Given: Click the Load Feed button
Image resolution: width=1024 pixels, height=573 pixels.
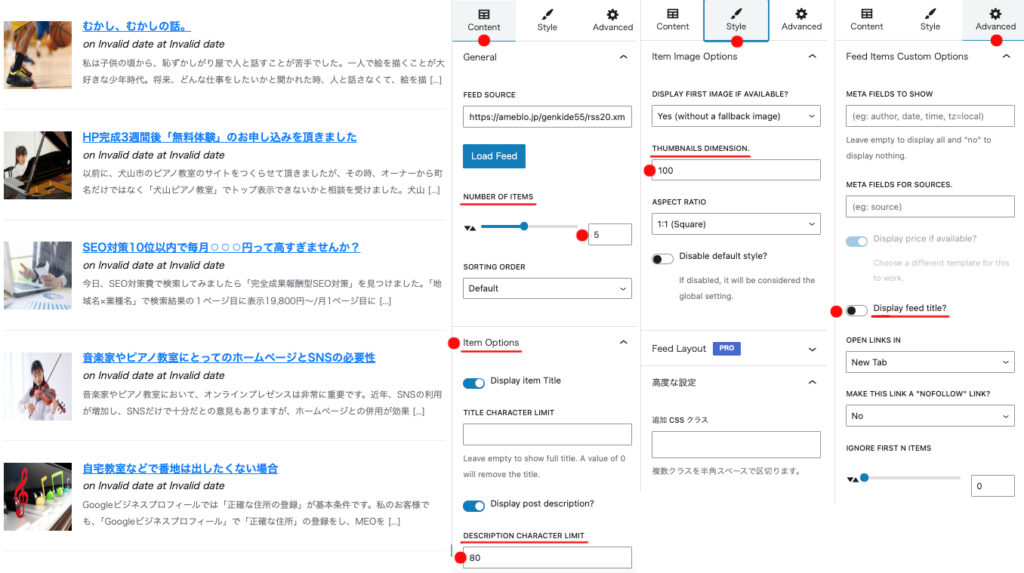Looking at the screenshot, I should point(494,156).
